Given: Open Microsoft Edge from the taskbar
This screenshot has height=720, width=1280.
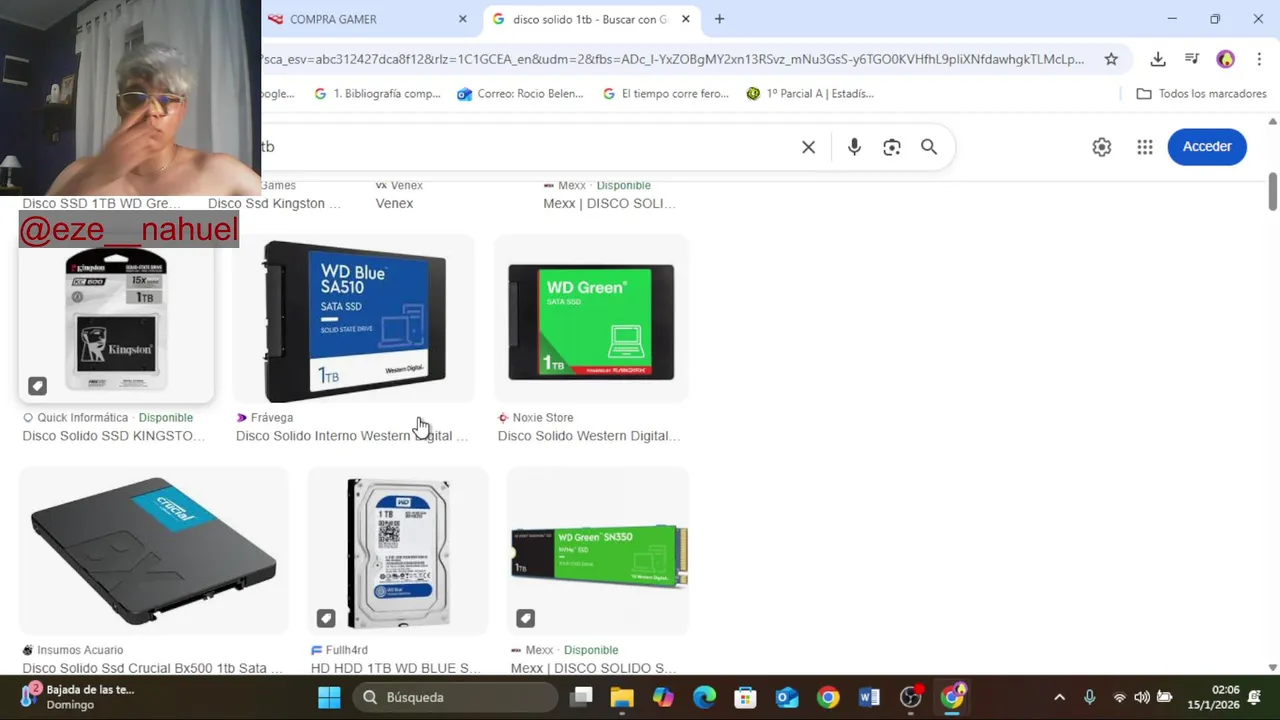Looking at the screenshot, I should (705, 697).
